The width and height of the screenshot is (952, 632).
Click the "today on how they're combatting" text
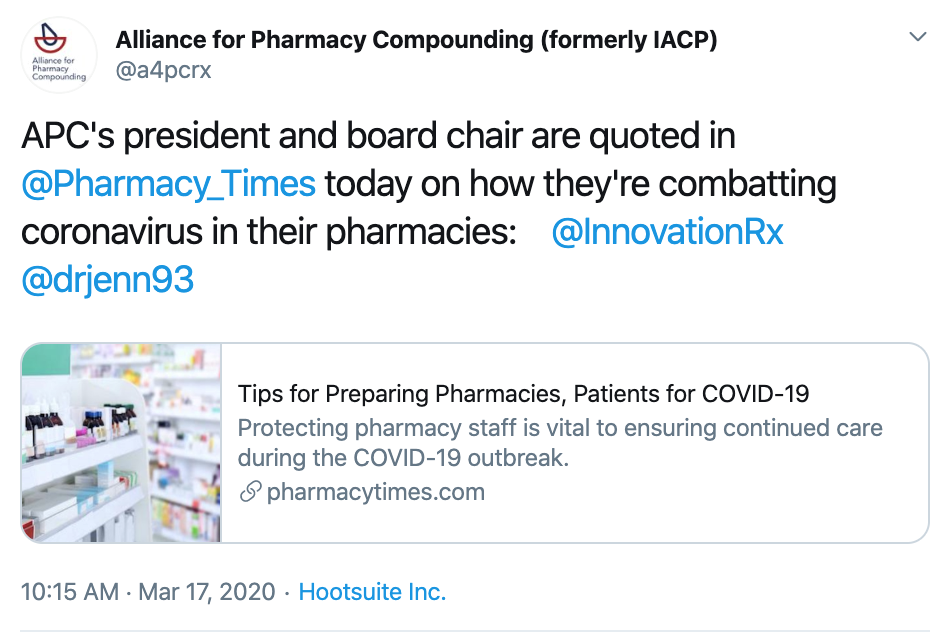[580, 184]
